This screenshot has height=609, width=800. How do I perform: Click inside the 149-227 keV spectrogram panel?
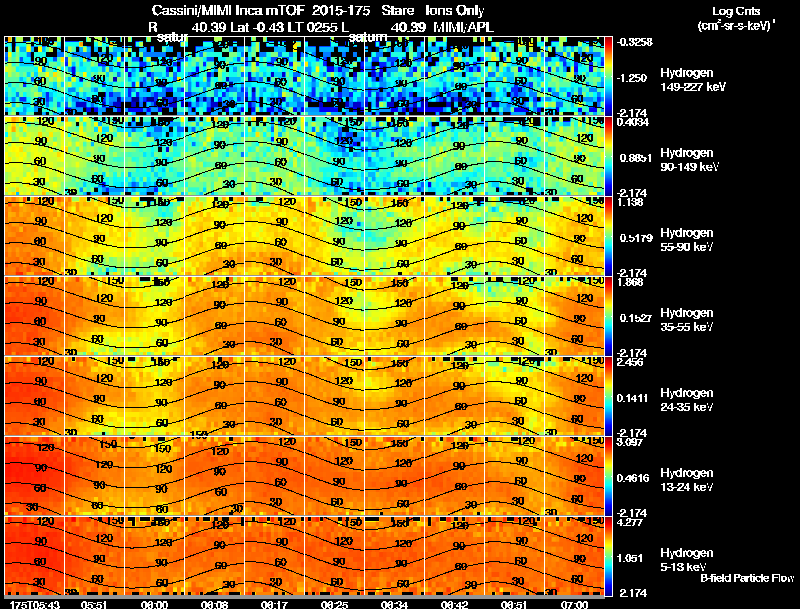(305, 76)
